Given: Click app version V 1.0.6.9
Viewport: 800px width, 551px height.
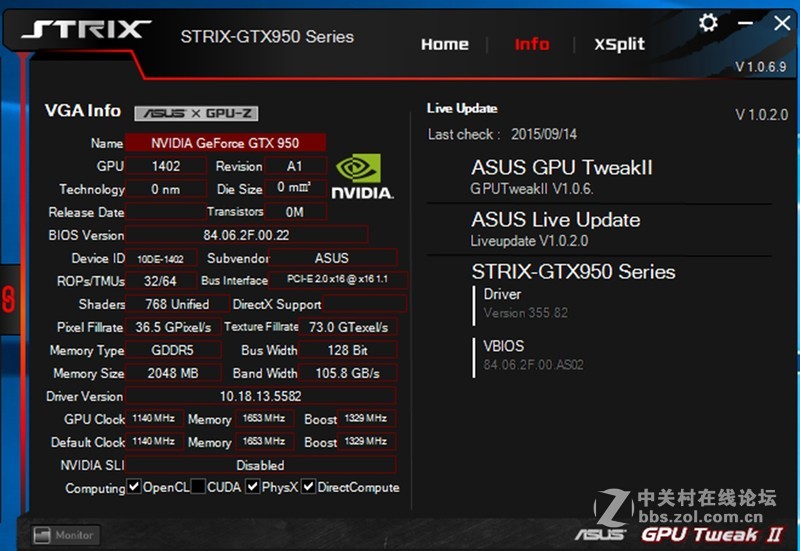Looking at the screenshot, I should click(x=760, y=67).
